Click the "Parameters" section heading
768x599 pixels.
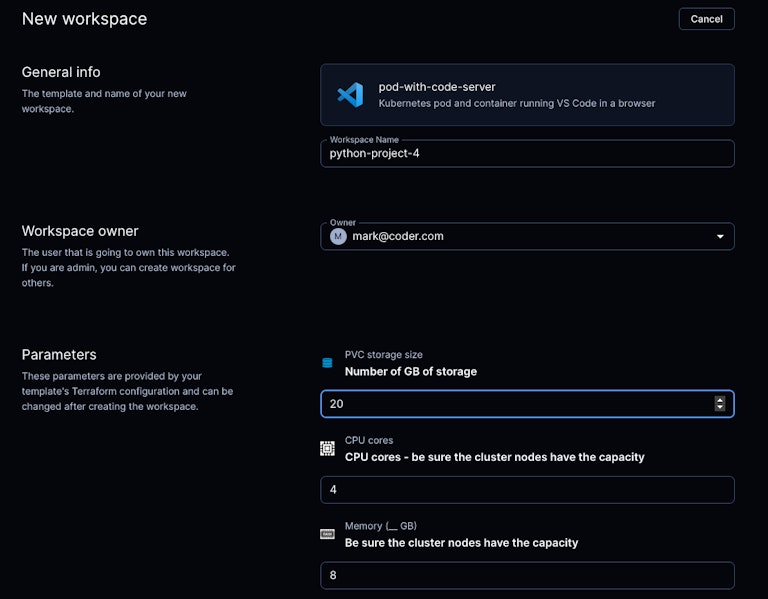(x=59, y=355)
